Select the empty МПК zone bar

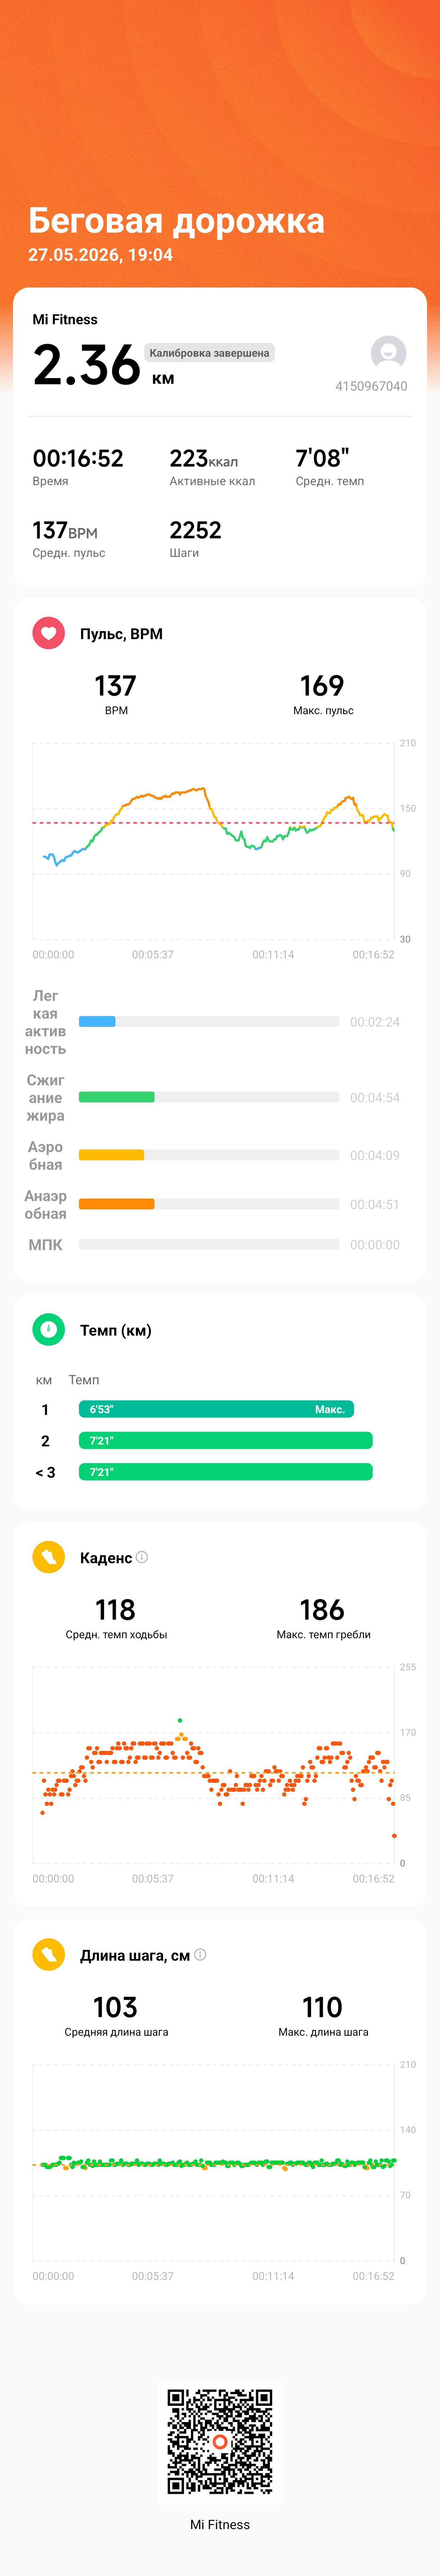coord(209,1244)
